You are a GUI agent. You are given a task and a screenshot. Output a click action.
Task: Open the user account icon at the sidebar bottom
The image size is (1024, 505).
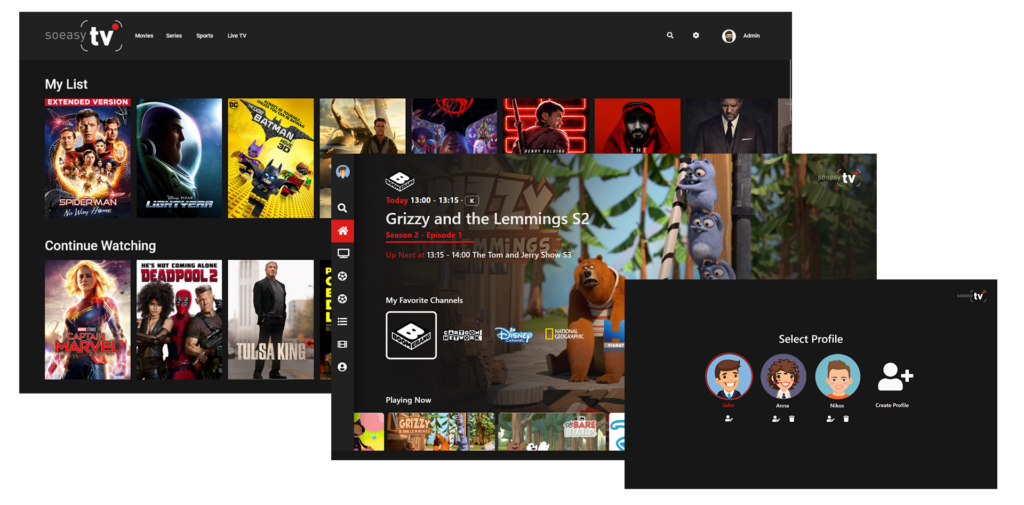pyautogui.click(x=342, y=367)
